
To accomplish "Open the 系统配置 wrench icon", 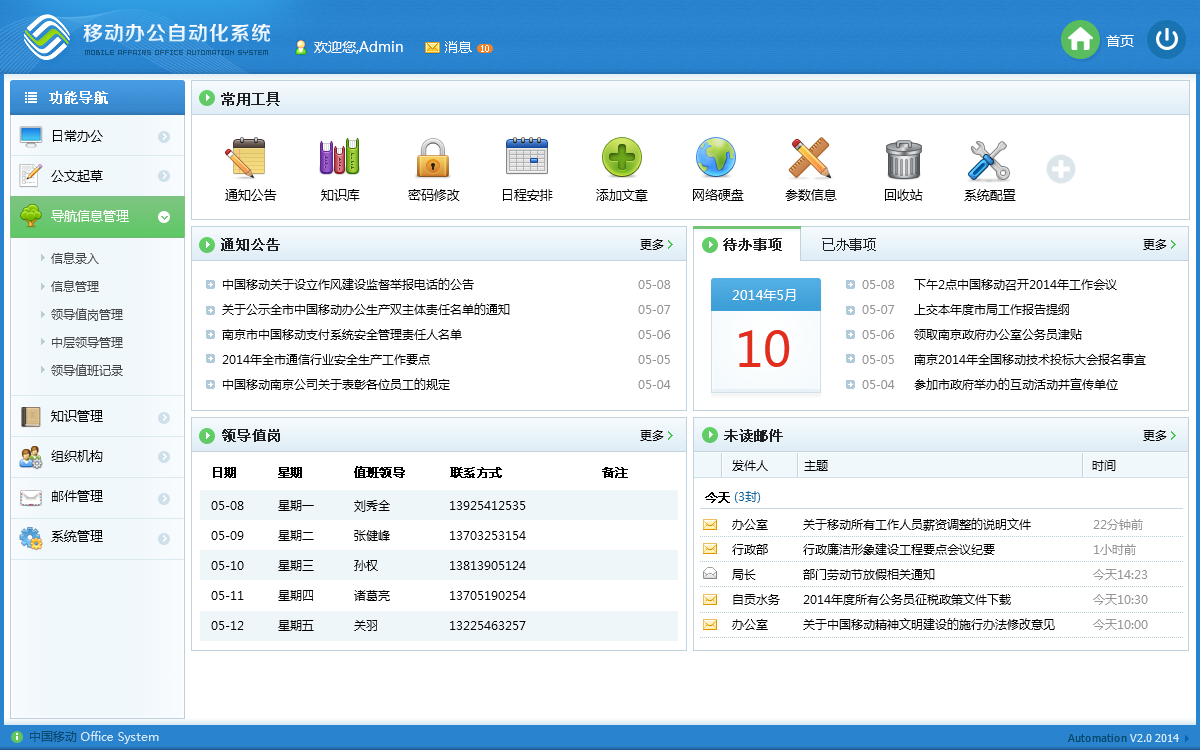I will (x=989, y=159).
